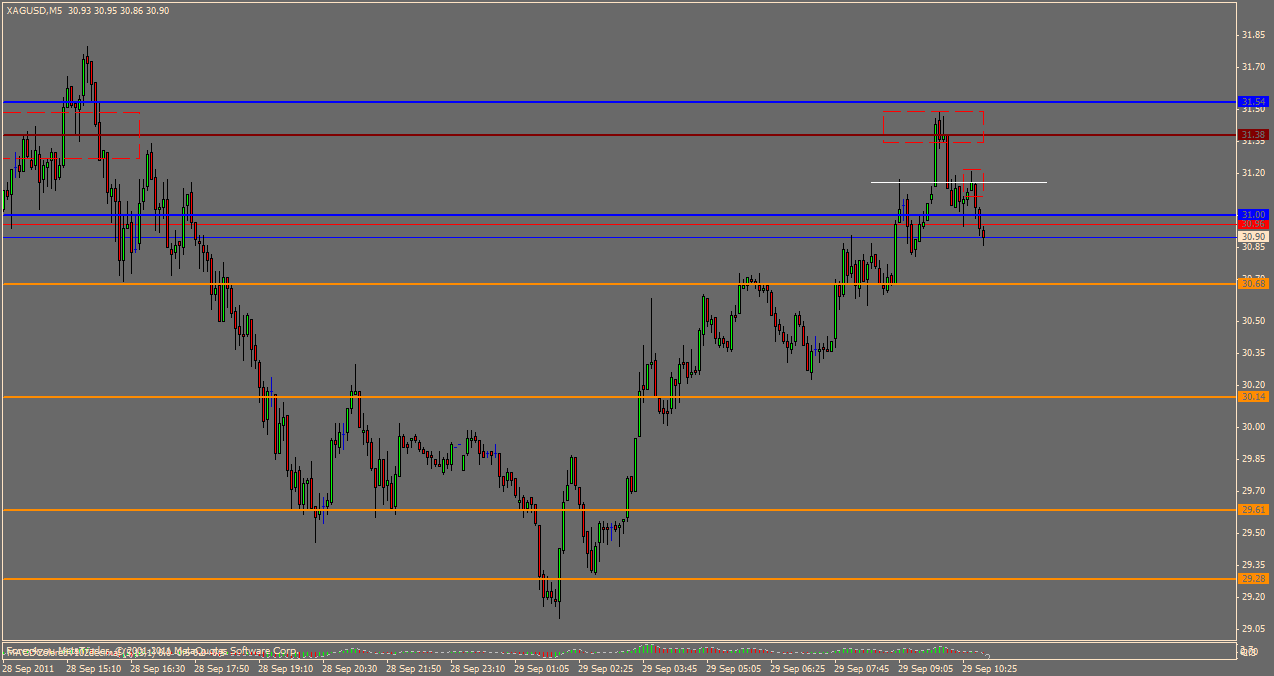Screen dimensions: 1274x676
Task: Click the 28 Sep 23:10 time label
Action: (x=478, y=667)
